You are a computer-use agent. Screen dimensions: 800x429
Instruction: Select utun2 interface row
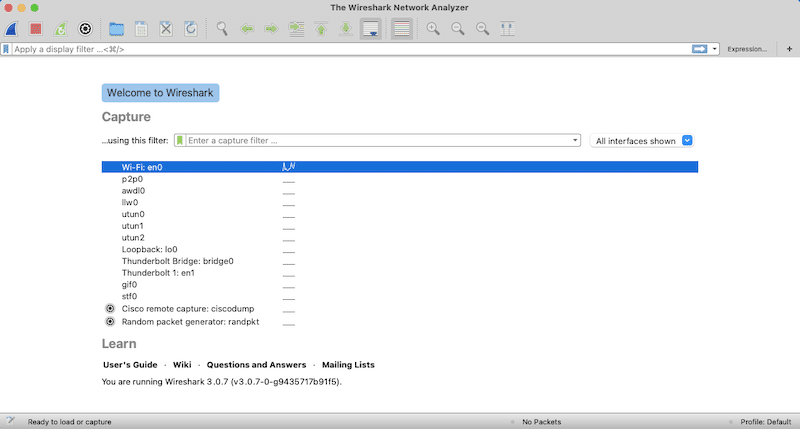[399, 238]
